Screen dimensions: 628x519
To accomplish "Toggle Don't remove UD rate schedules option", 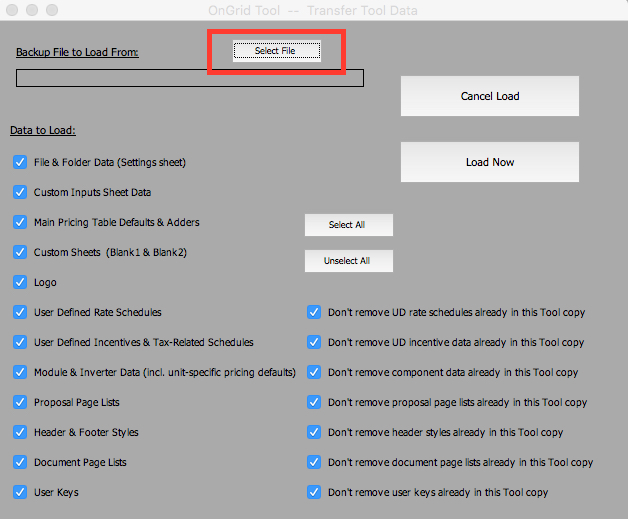I will pyautogui.click(x=314, y=312).
